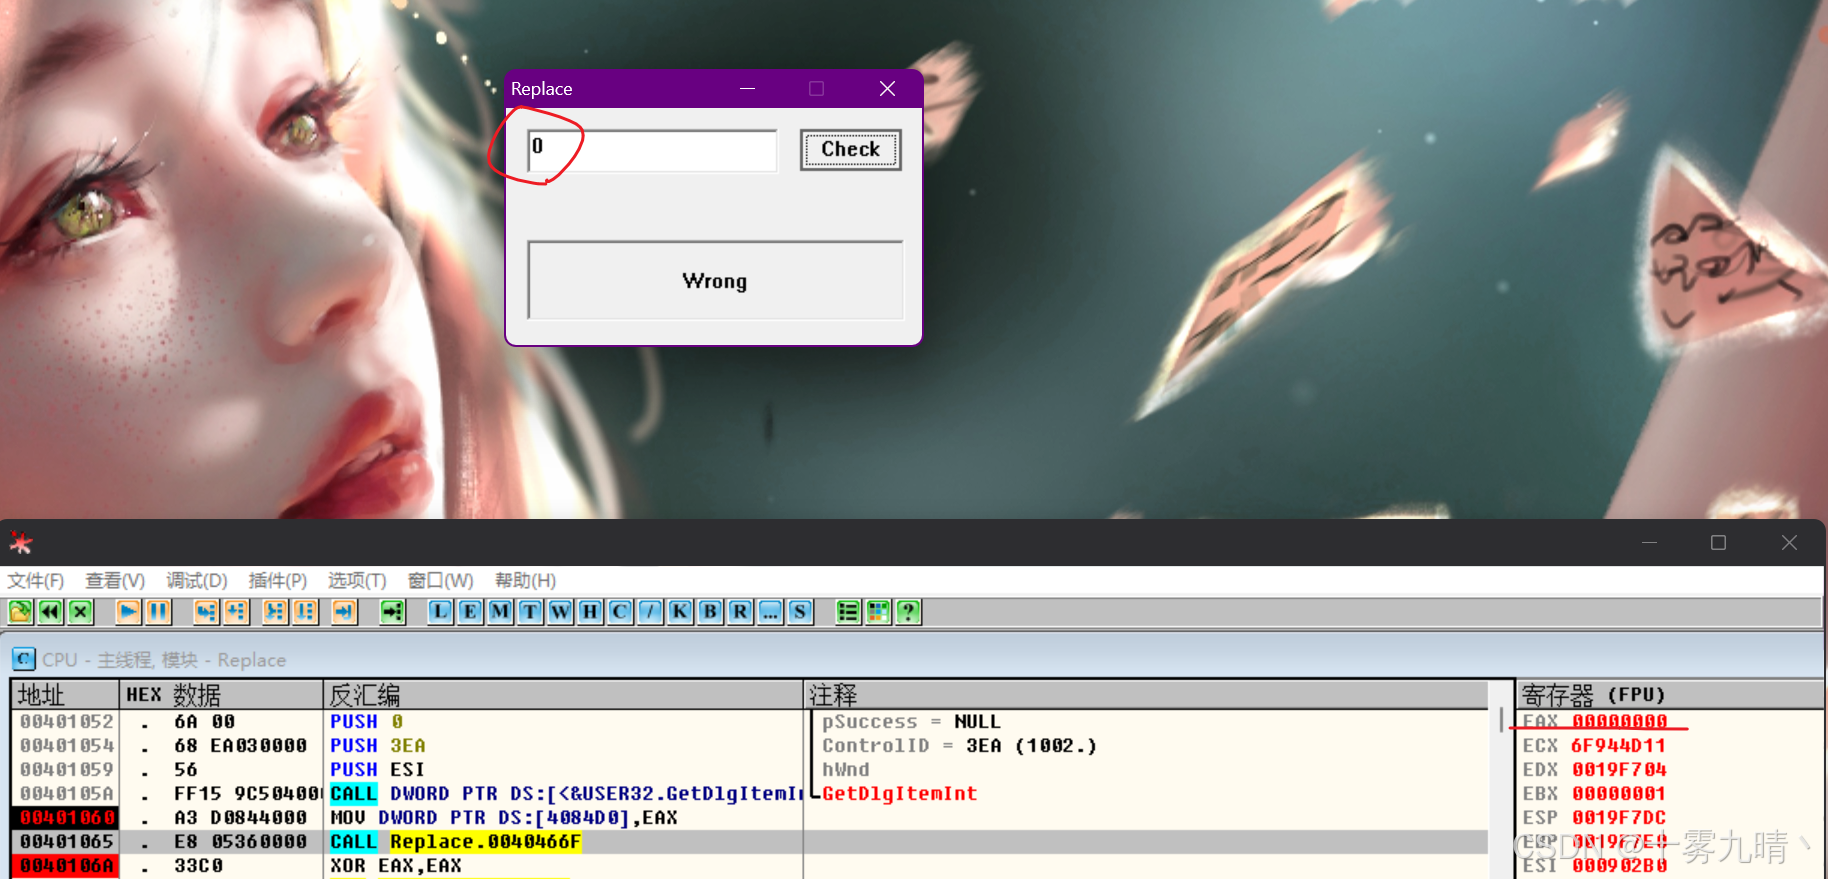Show Call stack with the K icon
Viewport: 1828px width, 879px height.
click(x=680, y=612)
